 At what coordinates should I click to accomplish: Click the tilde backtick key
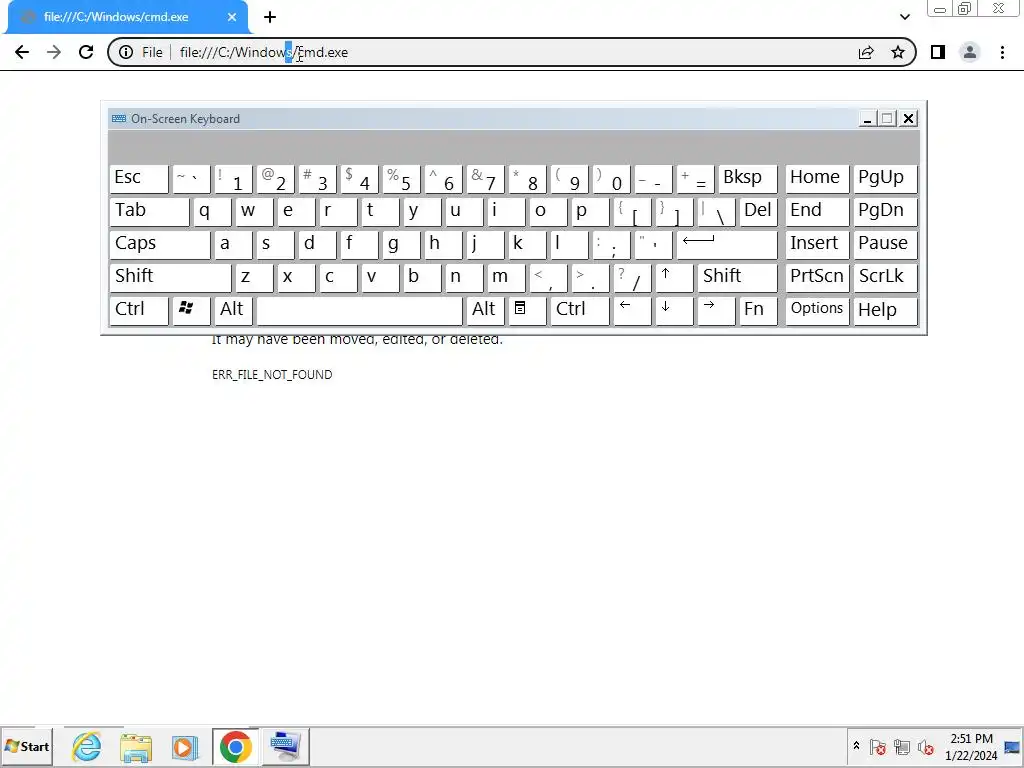point(191,178)
